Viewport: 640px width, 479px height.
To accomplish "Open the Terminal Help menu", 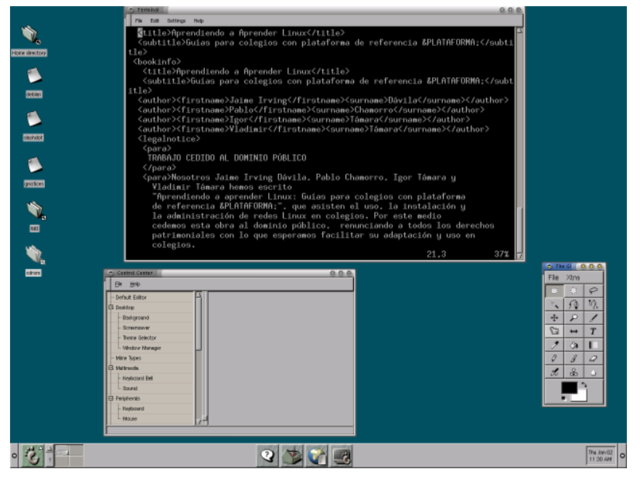I will pyautogui.click(x=198, y=21).
